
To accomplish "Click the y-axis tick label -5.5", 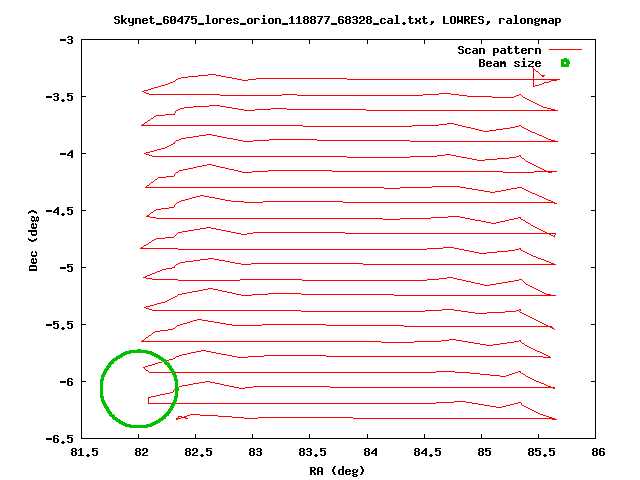I will click(x=60, y=325).
